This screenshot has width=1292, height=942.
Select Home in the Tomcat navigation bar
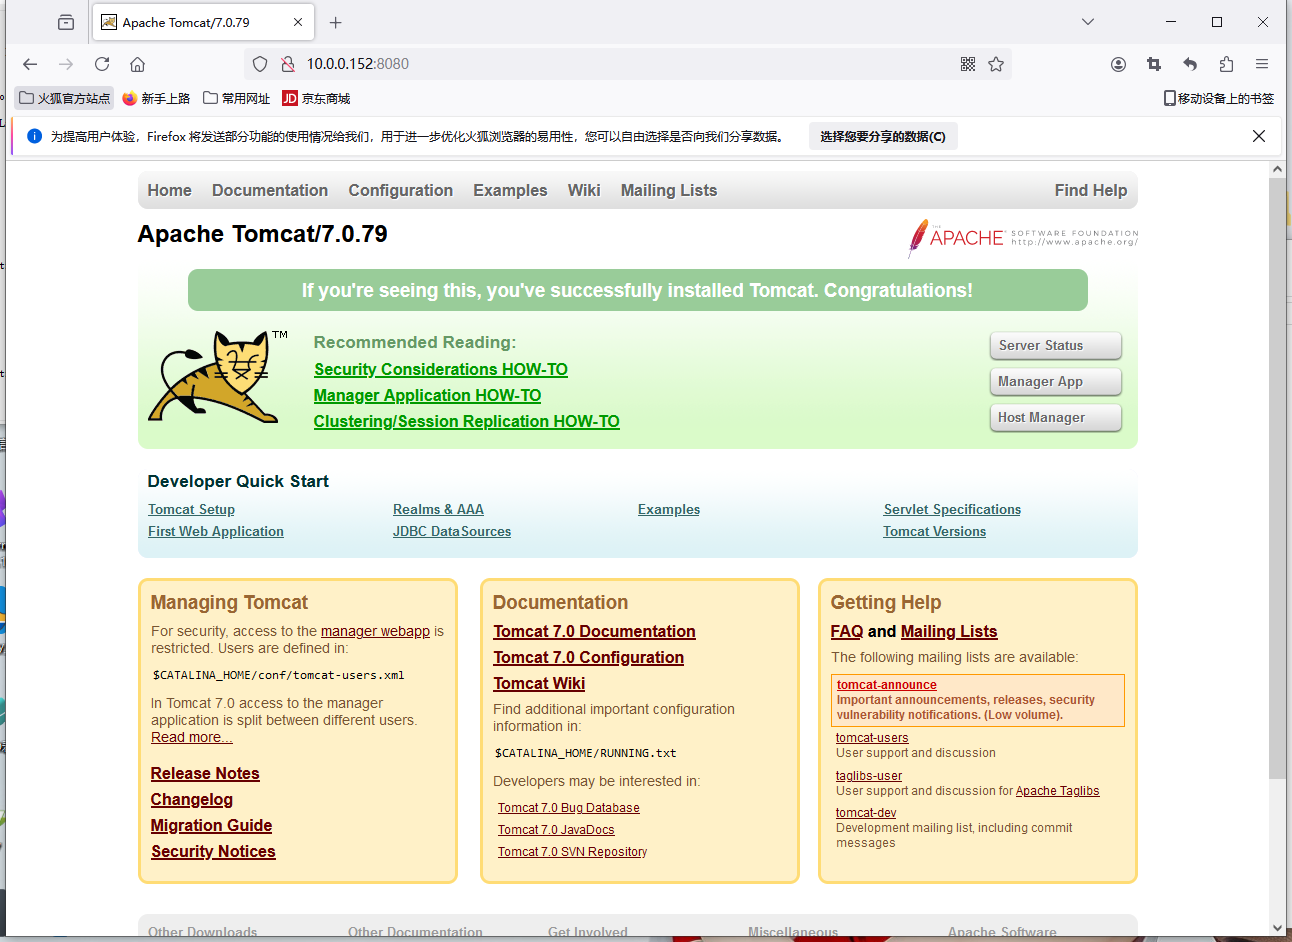(169, 190)
